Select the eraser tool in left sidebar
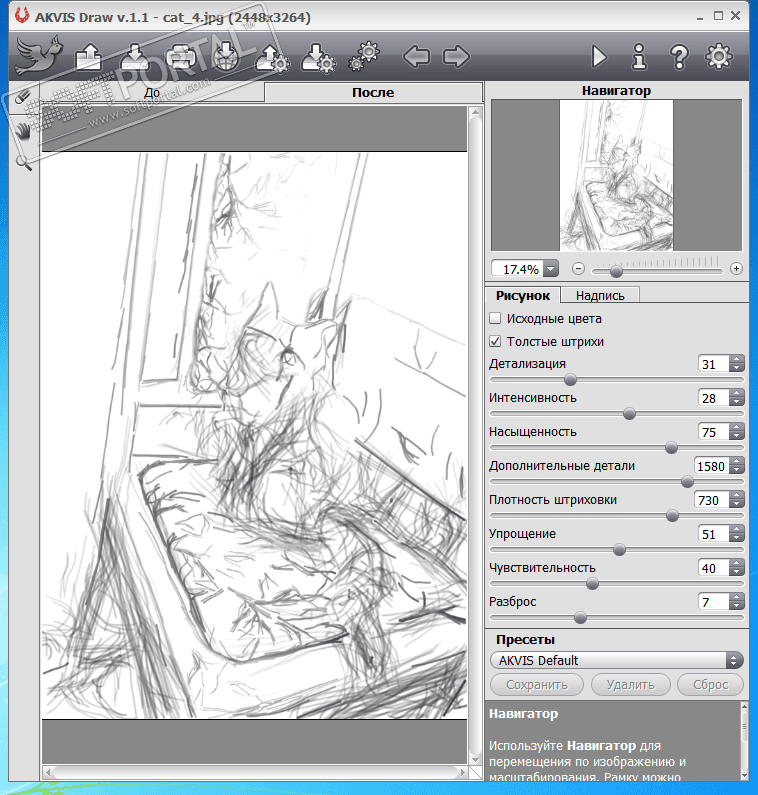Screen dimensions: 758x795 tap(23, 97)
